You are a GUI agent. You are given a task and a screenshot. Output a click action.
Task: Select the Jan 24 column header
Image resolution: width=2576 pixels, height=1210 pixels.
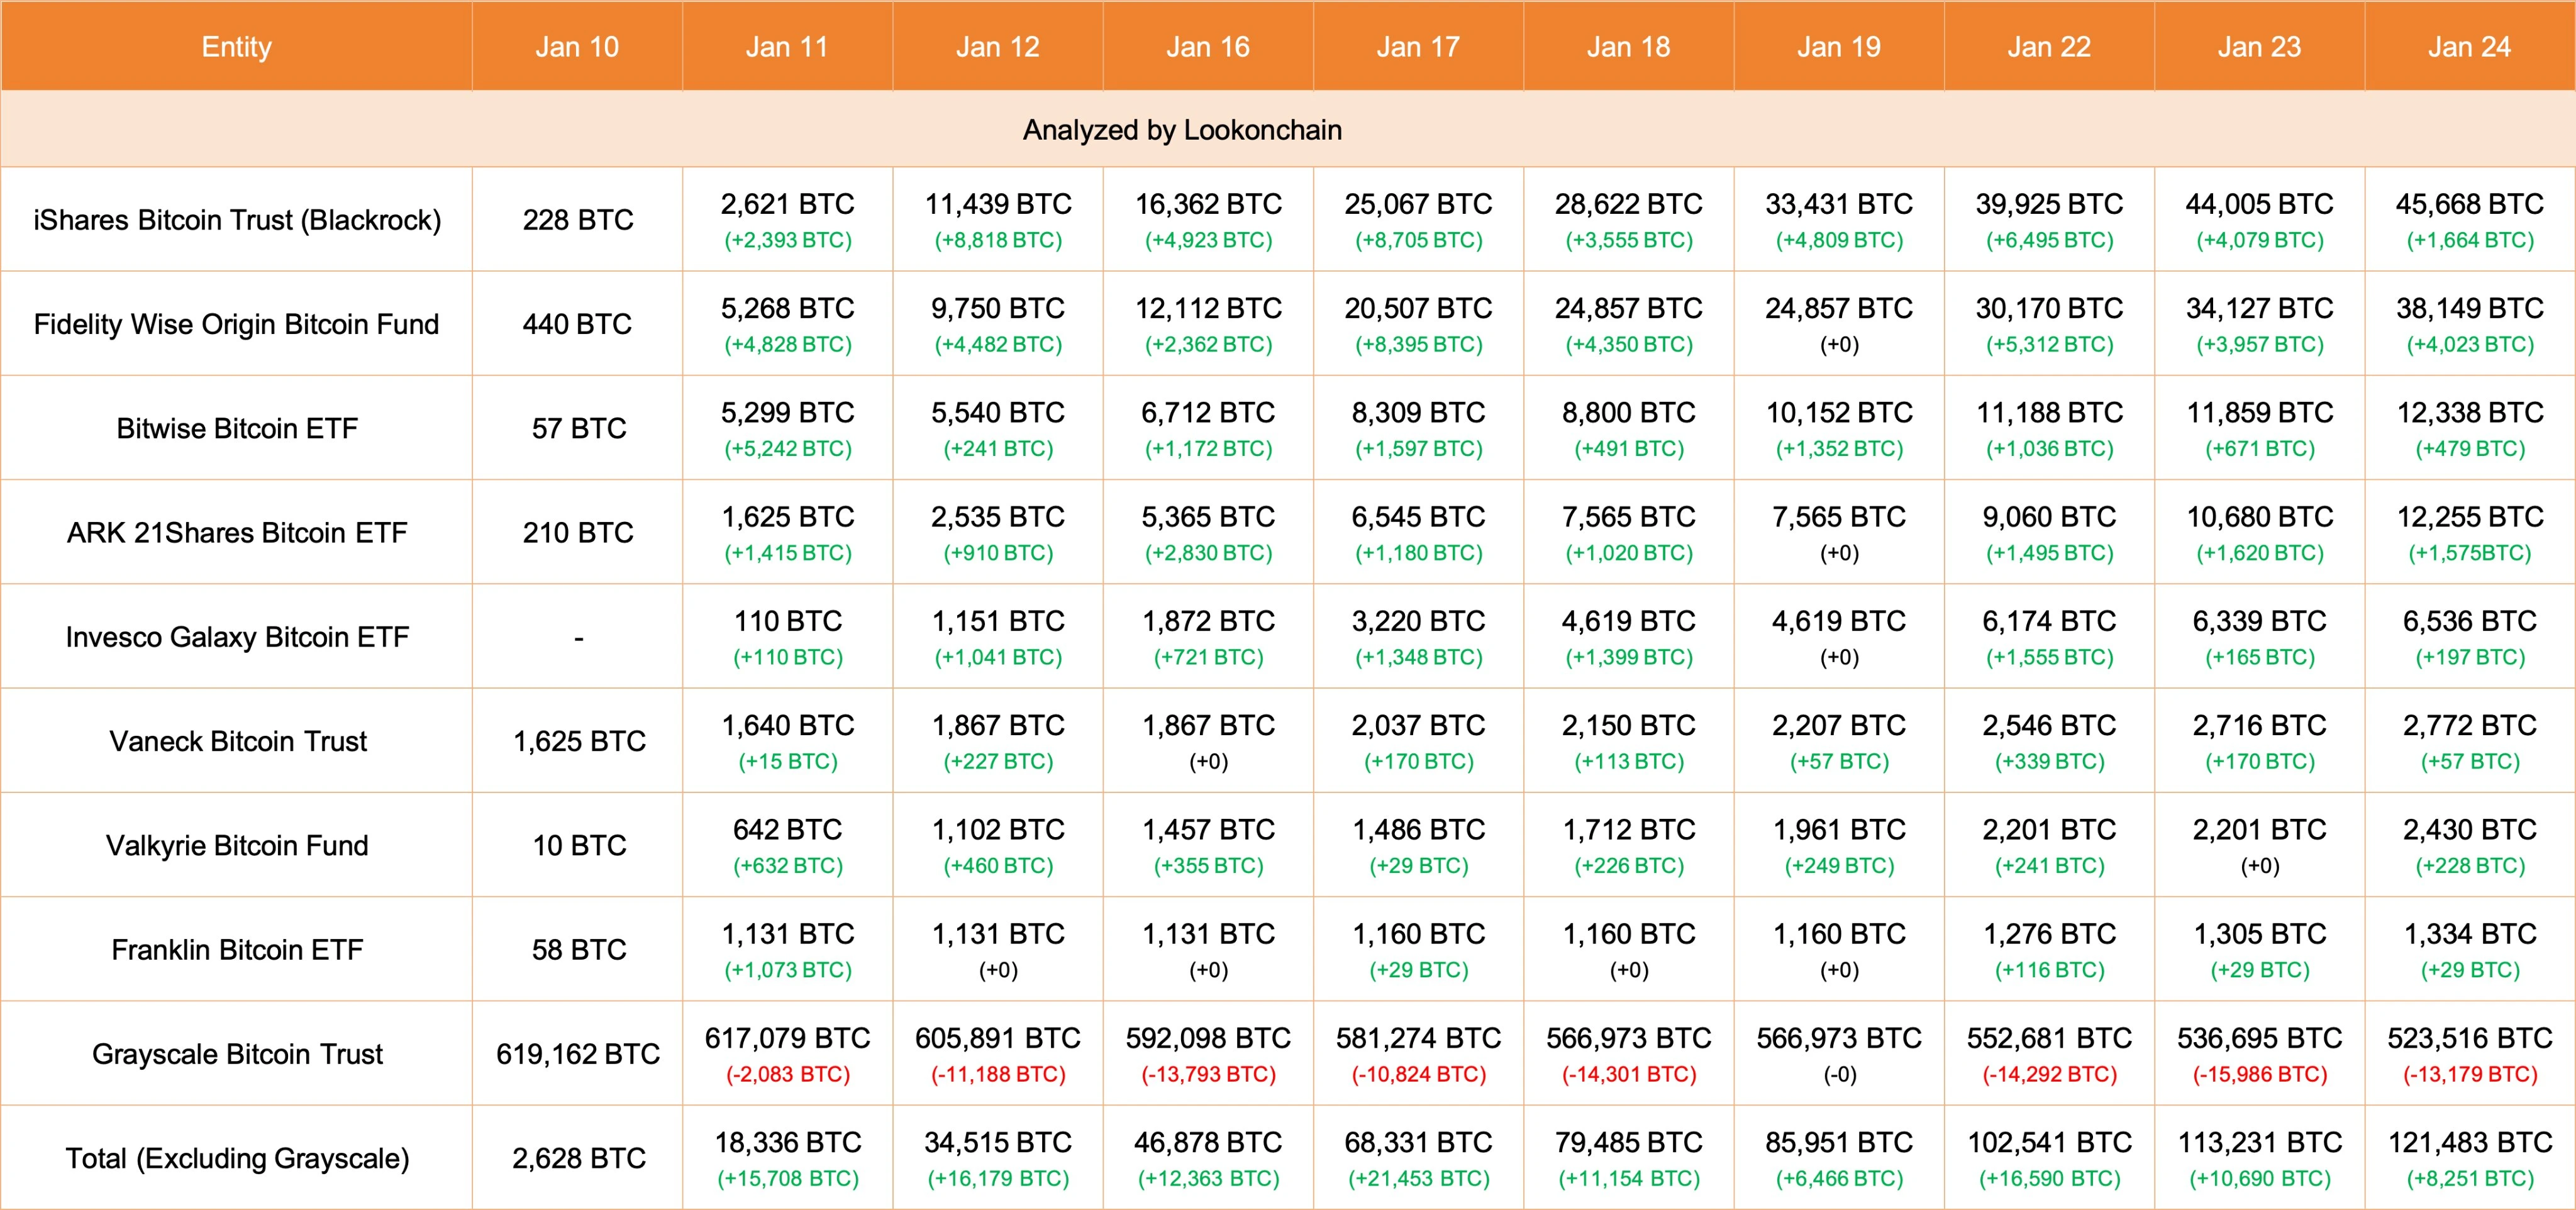[x=2469, y=47]
